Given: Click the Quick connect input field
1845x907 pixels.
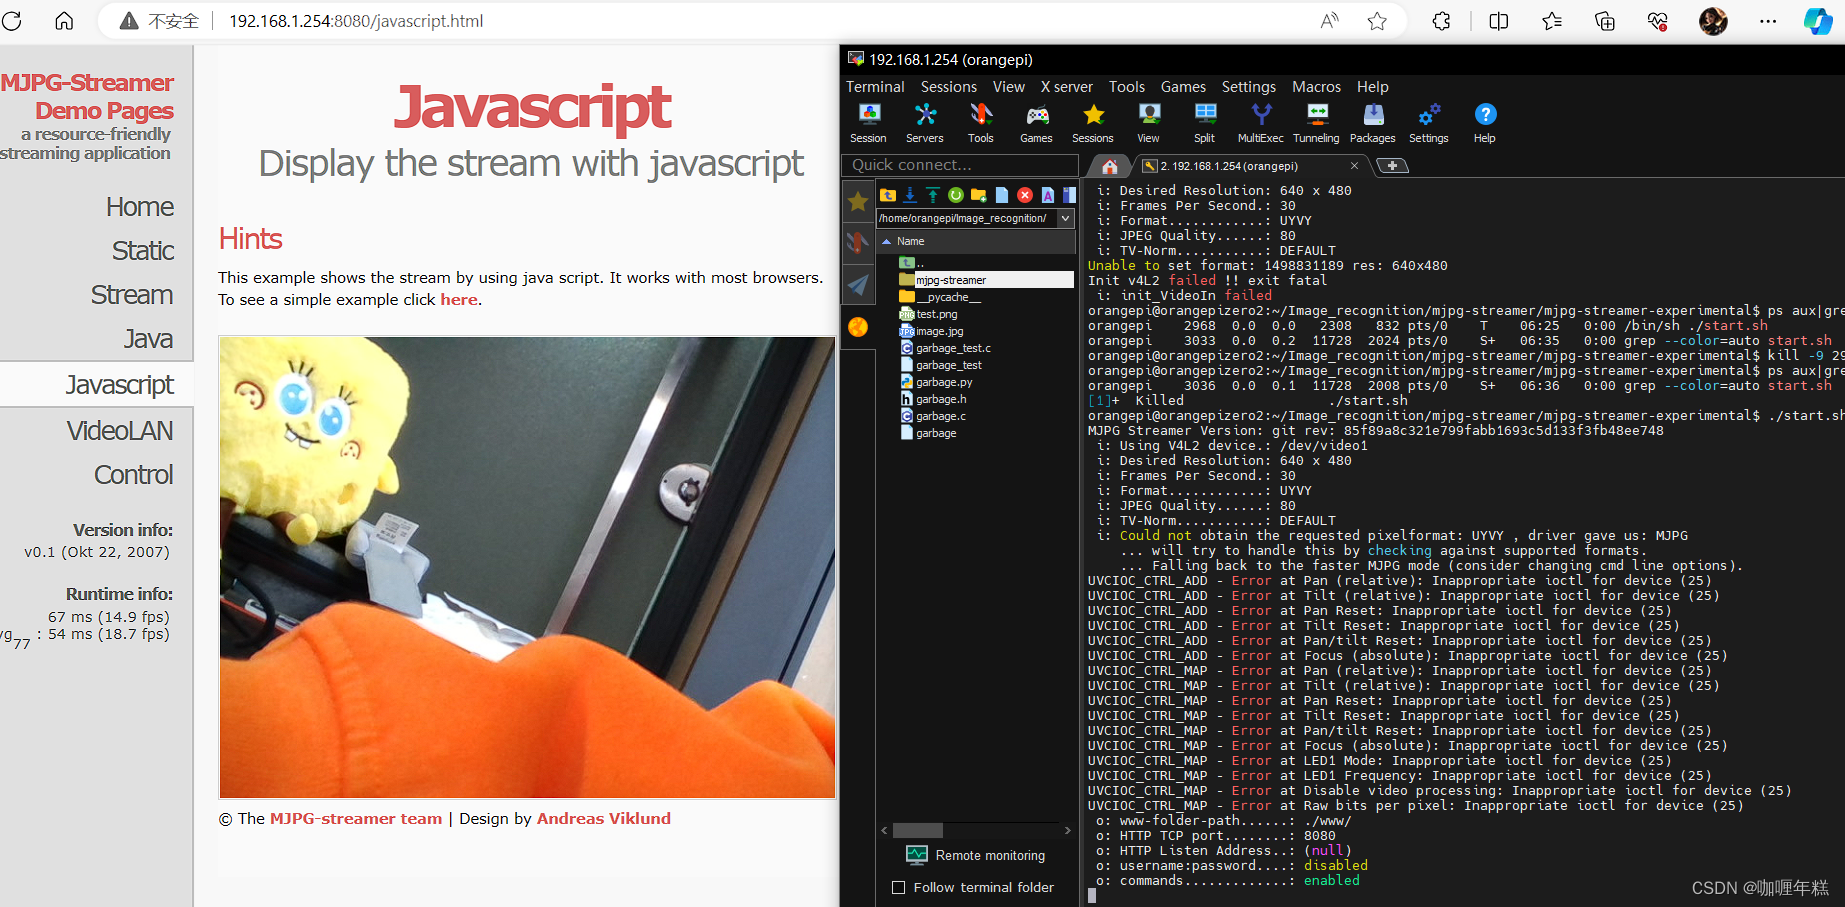Looking at the screenshot, I should point(960,165).
